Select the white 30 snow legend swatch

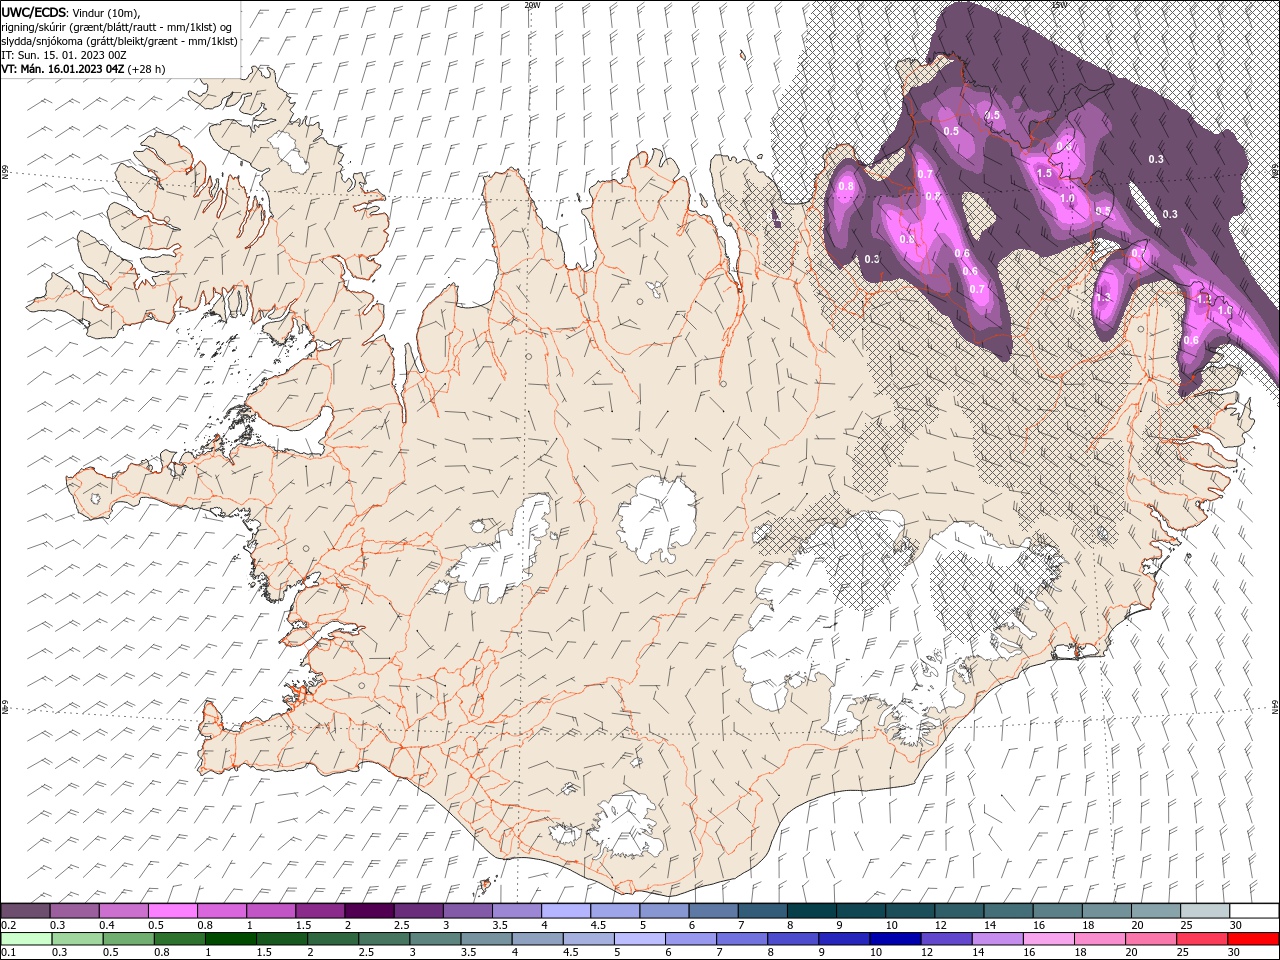point(1253,911)
